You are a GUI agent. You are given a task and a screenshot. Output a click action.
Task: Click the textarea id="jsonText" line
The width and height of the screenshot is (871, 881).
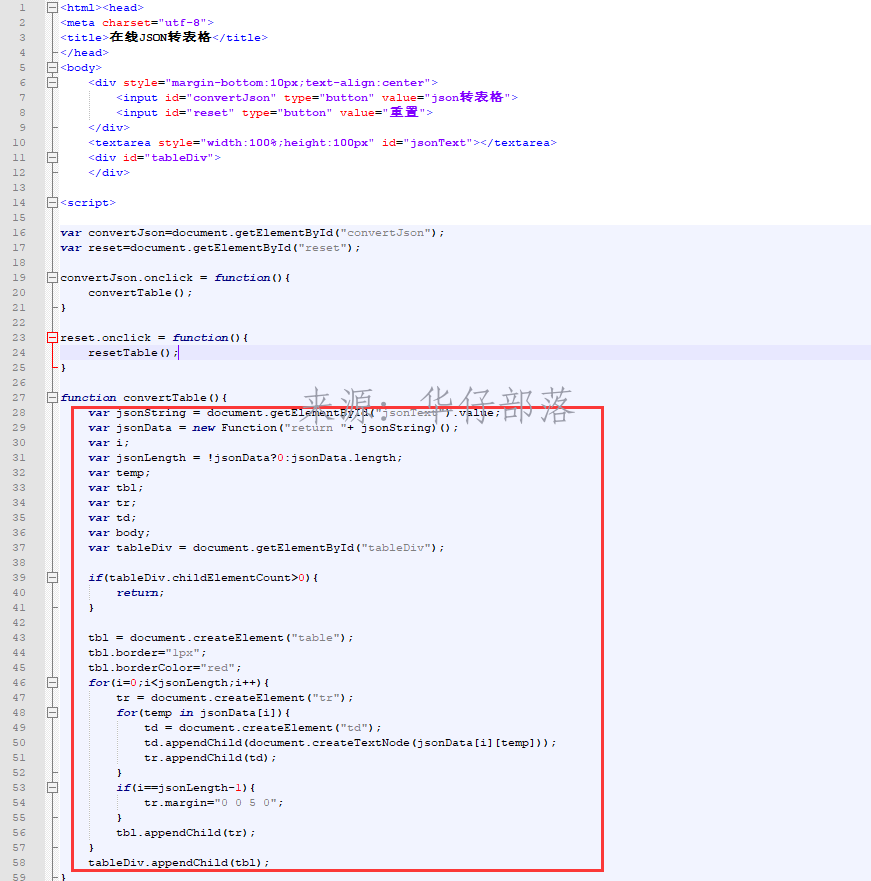click(323, 143)
